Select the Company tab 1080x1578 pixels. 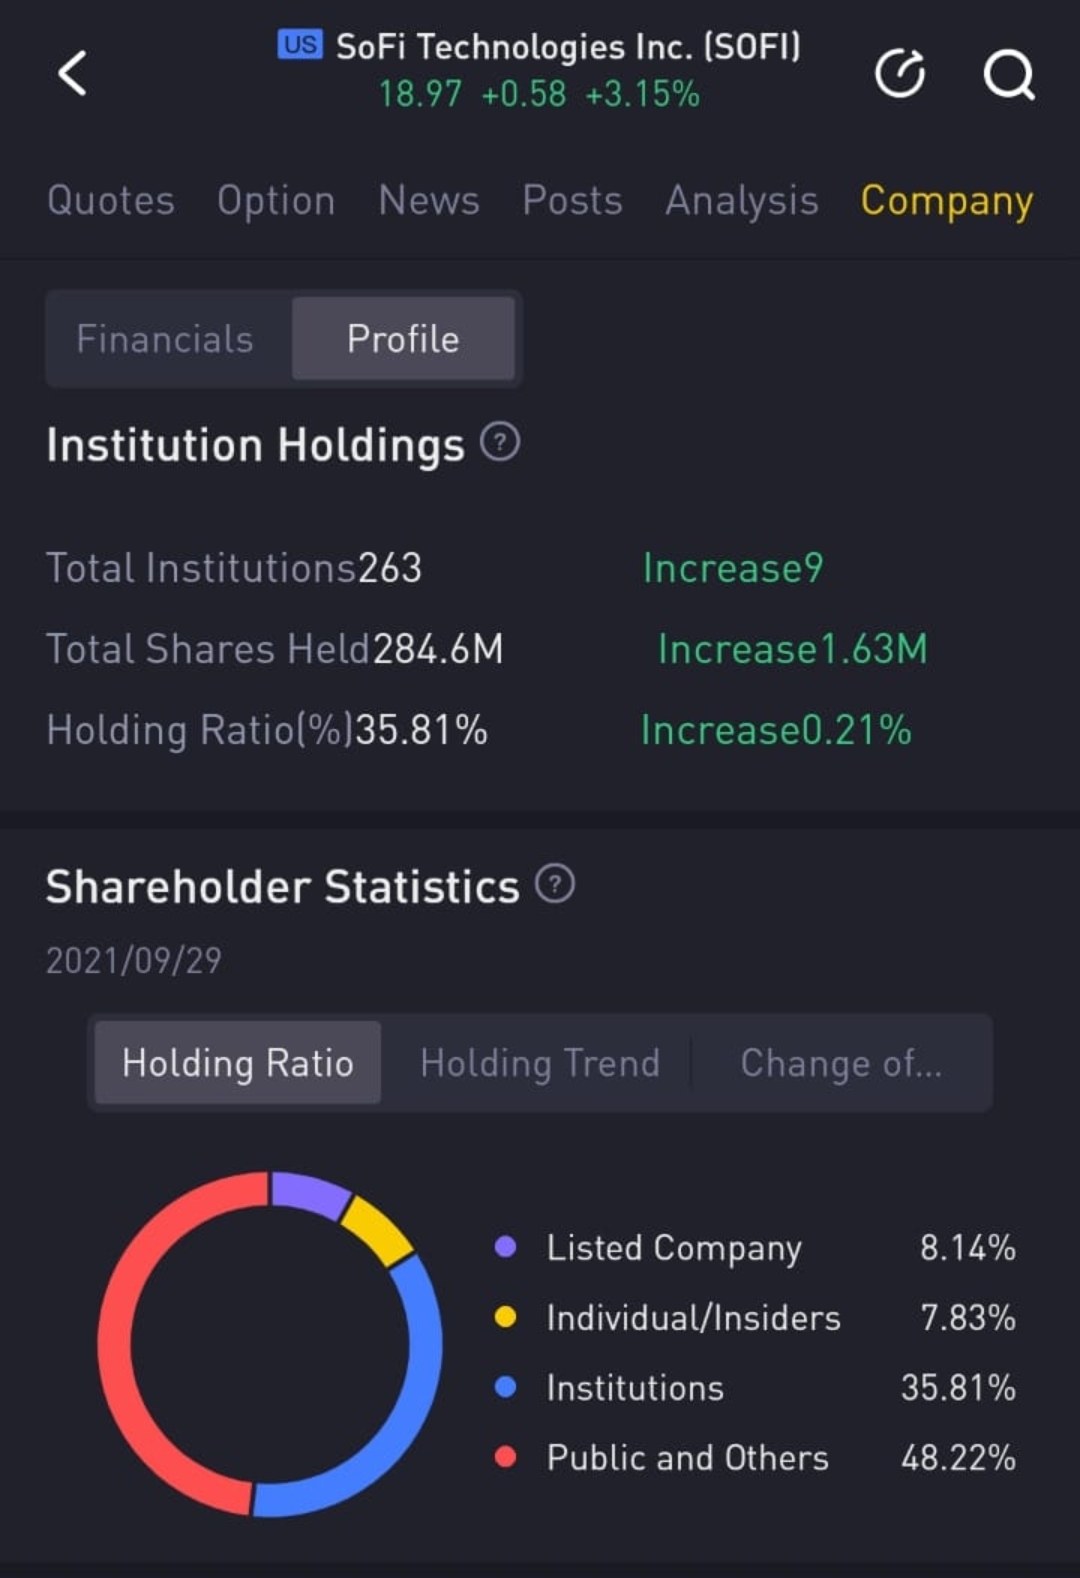click(x=946, y=200)
